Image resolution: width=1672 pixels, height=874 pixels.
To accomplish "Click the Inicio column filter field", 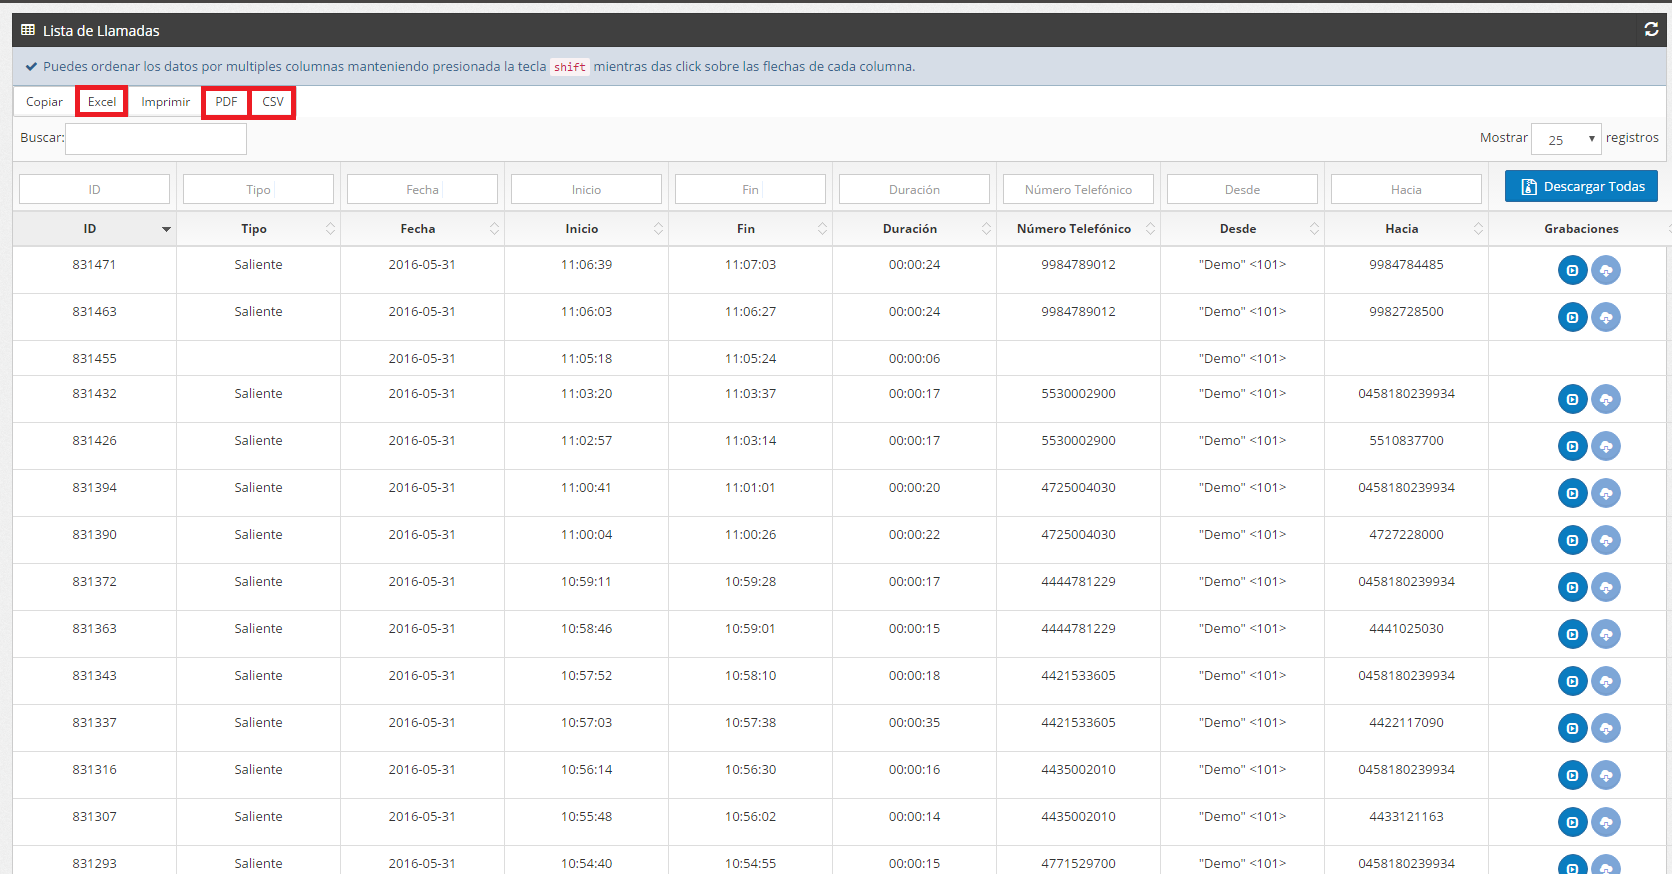I will (x=587, y=189).
